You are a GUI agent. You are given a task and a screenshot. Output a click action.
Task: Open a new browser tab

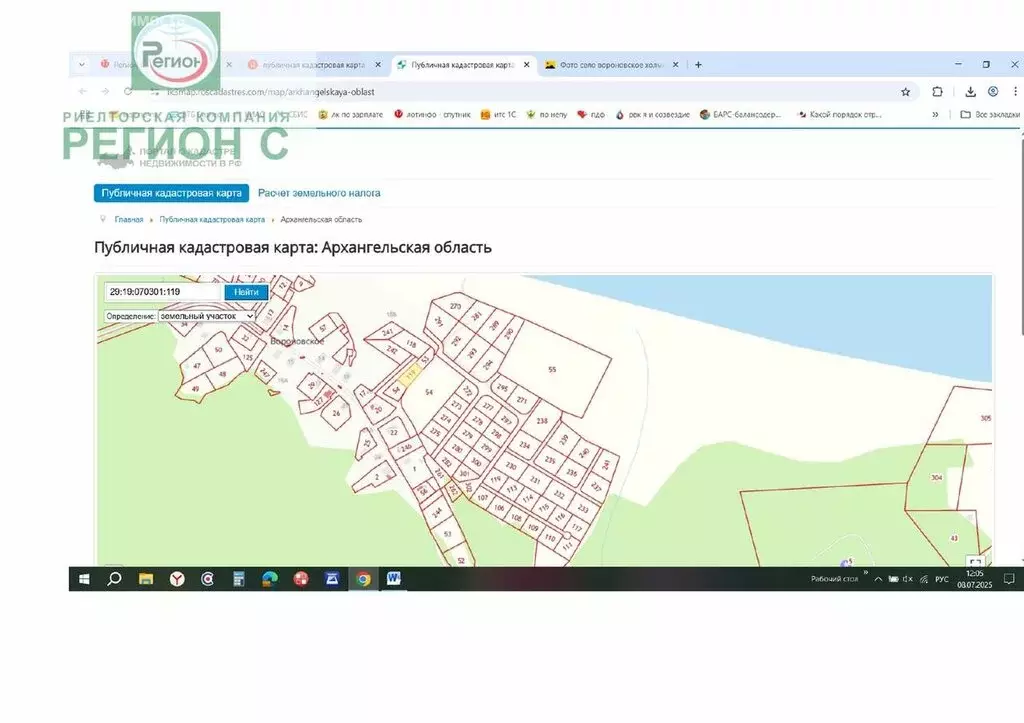698,65
